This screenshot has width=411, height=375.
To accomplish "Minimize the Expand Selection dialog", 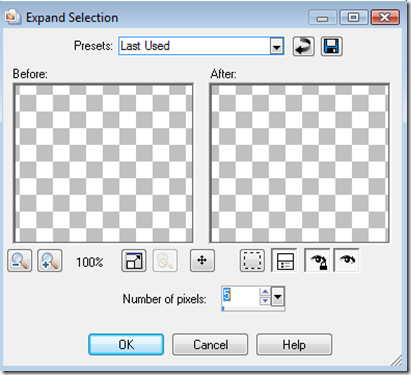I will point(322,17).
